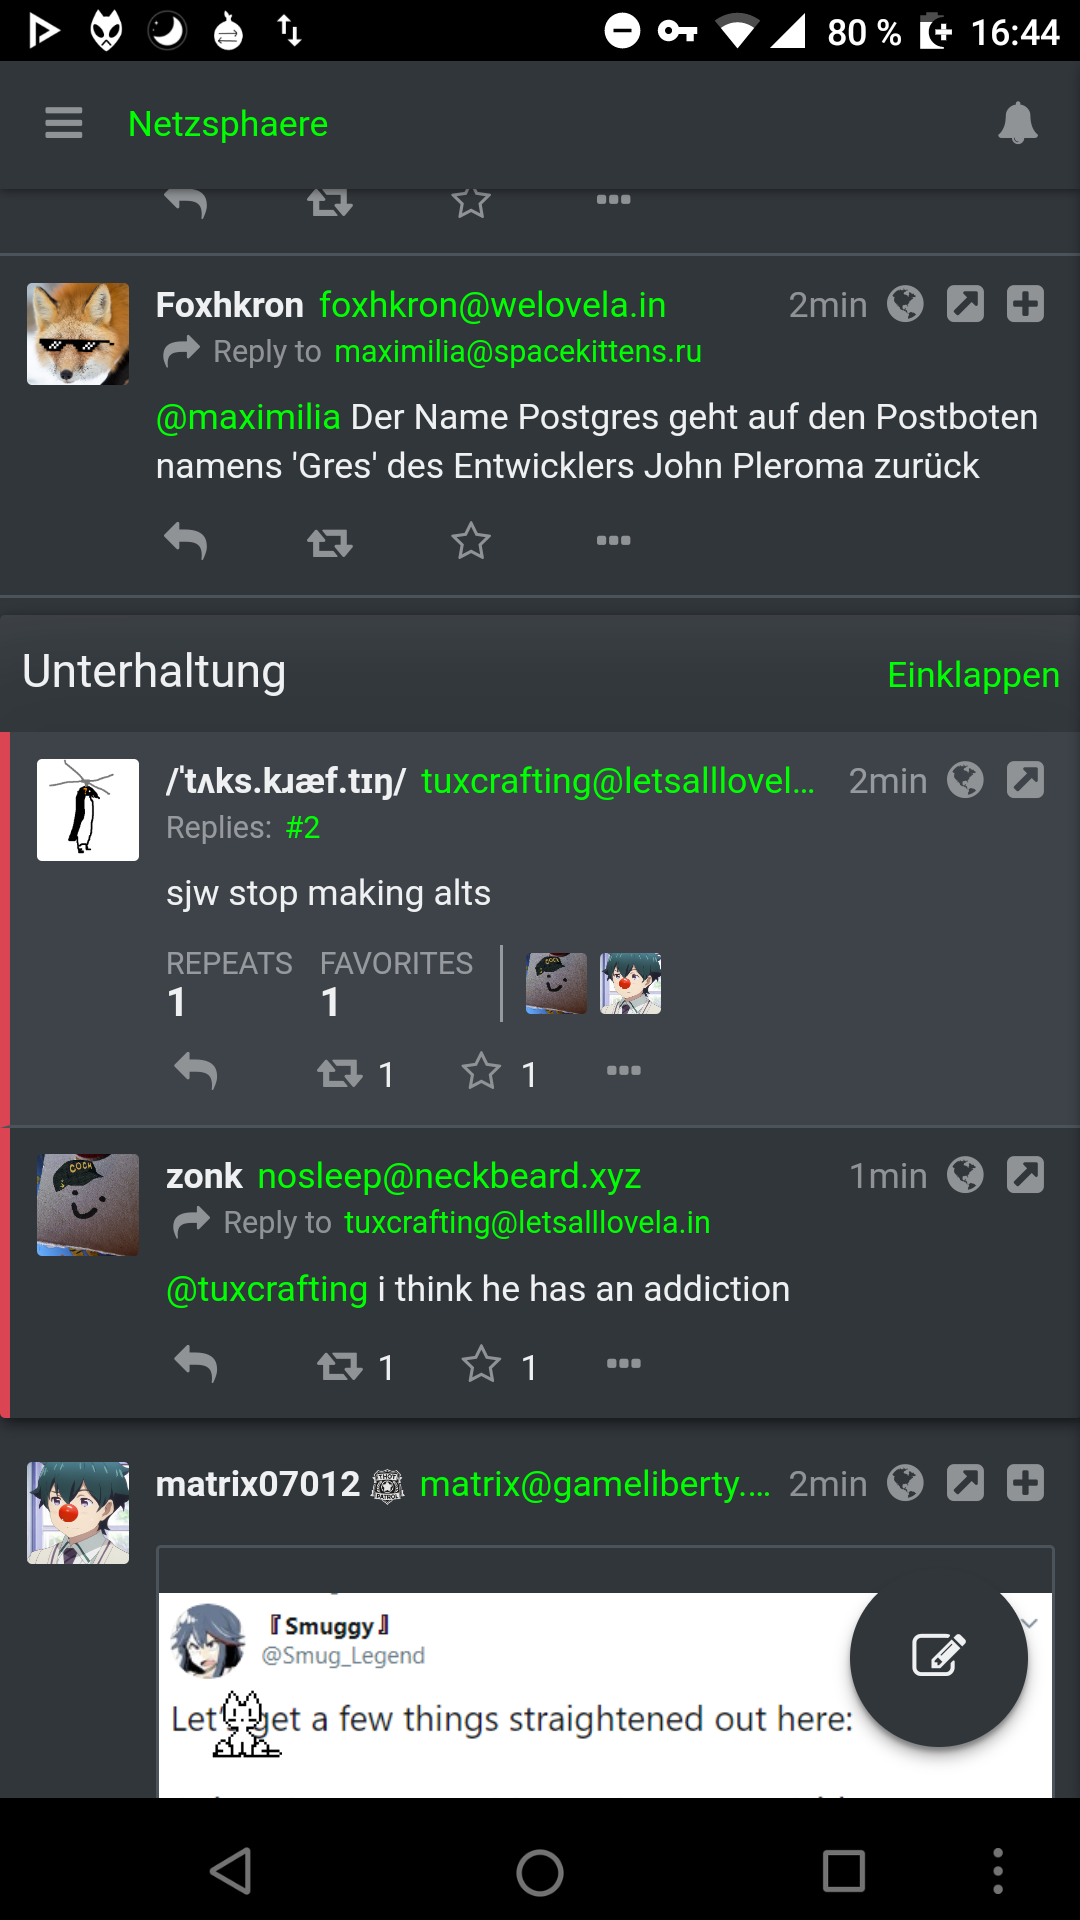Open more options on tuxcrafting's post
Image resolution: width=1080 pixels, height=1920 pixels.
[x=623, y=1071]
